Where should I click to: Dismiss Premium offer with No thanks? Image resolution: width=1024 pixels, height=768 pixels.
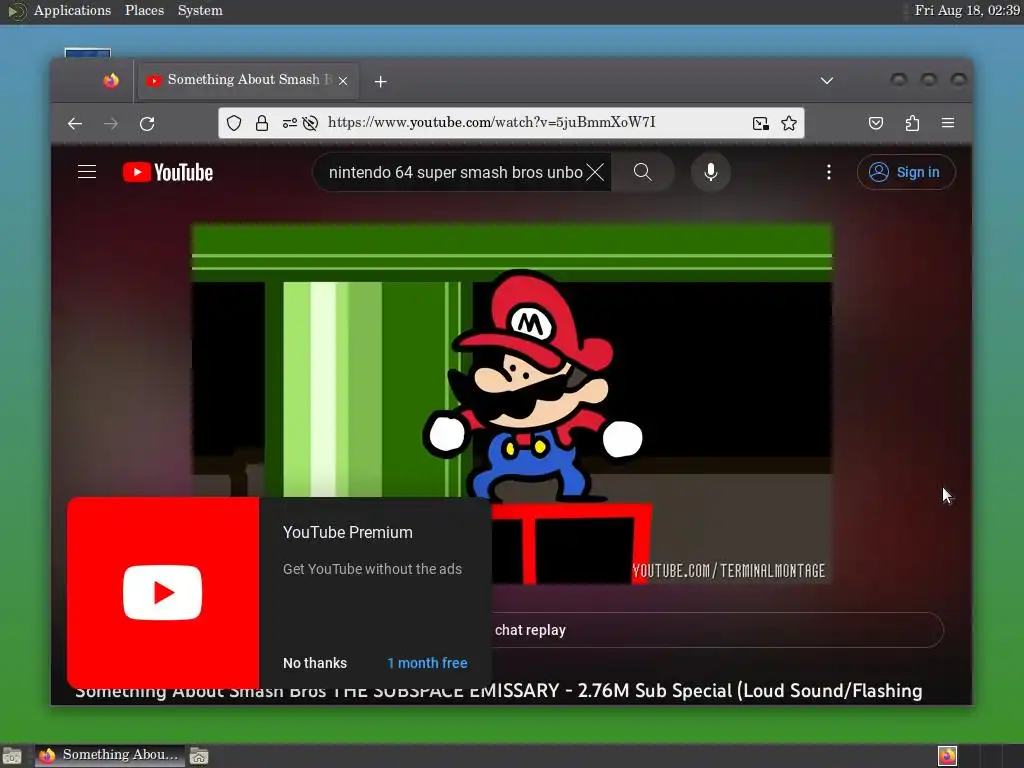(x=315, y=663)
